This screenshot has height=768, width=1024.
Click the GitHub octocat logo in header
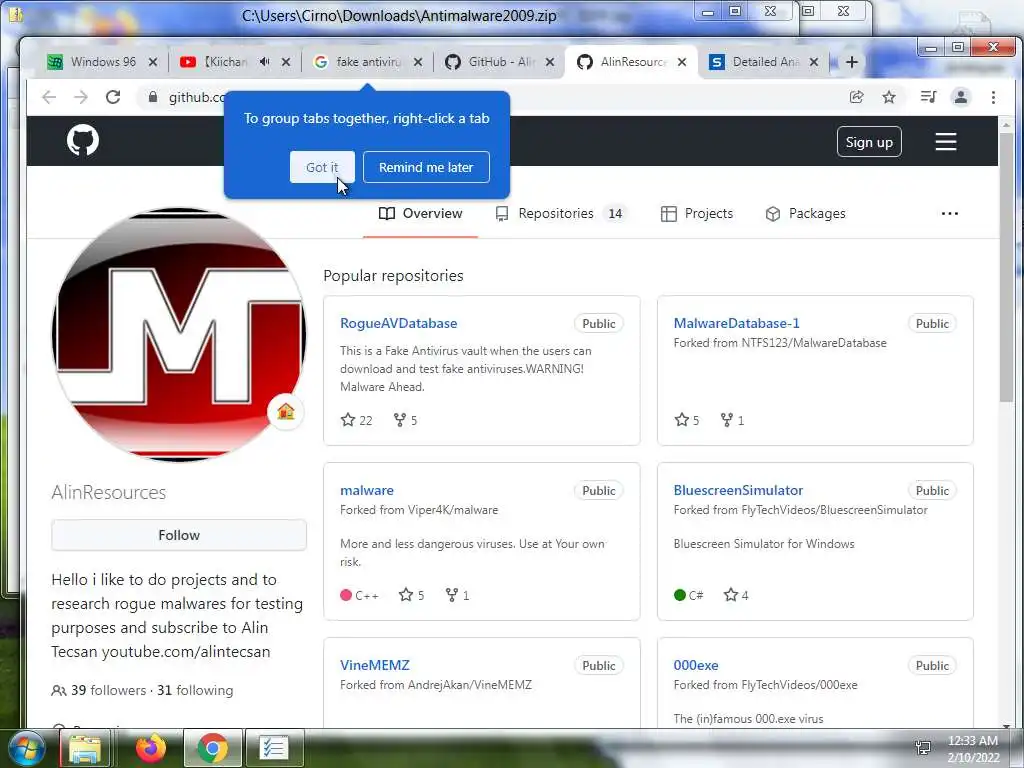click(x=83, y=140)
